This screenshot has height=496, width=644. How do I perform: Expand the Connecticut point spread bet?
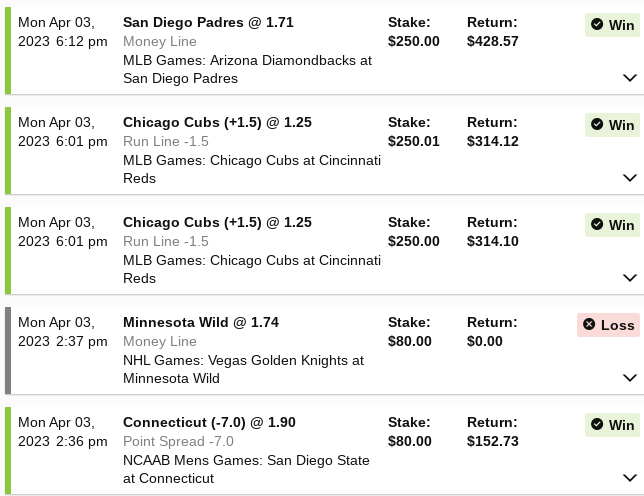630,478
